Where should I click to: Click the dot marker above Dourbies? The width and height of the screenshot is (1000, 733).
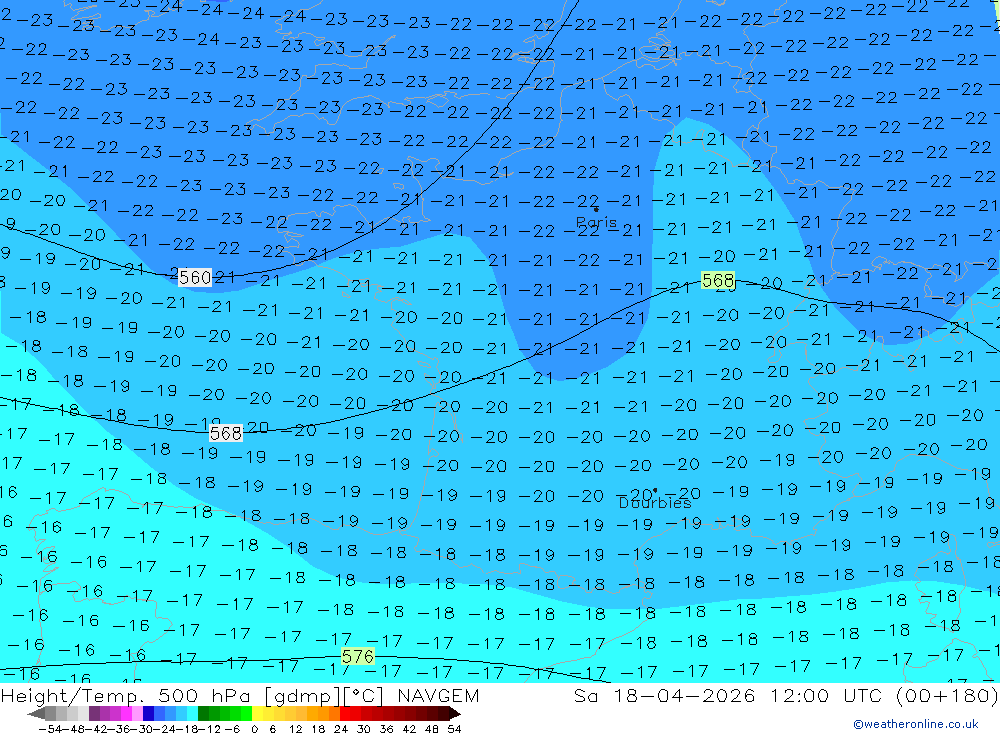click(655, 491)
